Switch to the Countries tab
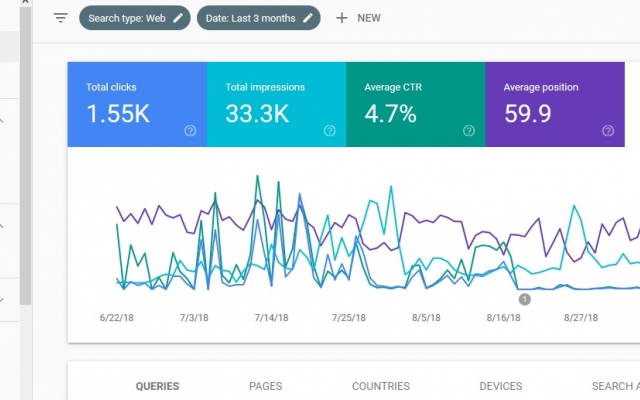640x400 pixels. [381, 386]
